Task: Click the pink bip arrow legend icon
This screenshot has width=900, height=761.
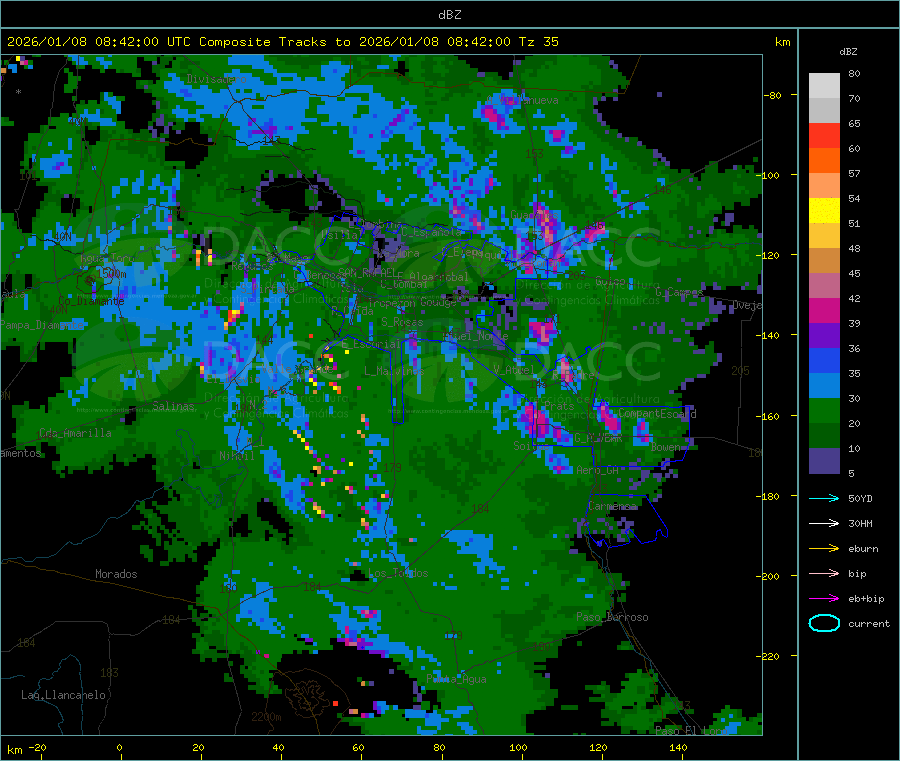Action: (x=824, y=573)
